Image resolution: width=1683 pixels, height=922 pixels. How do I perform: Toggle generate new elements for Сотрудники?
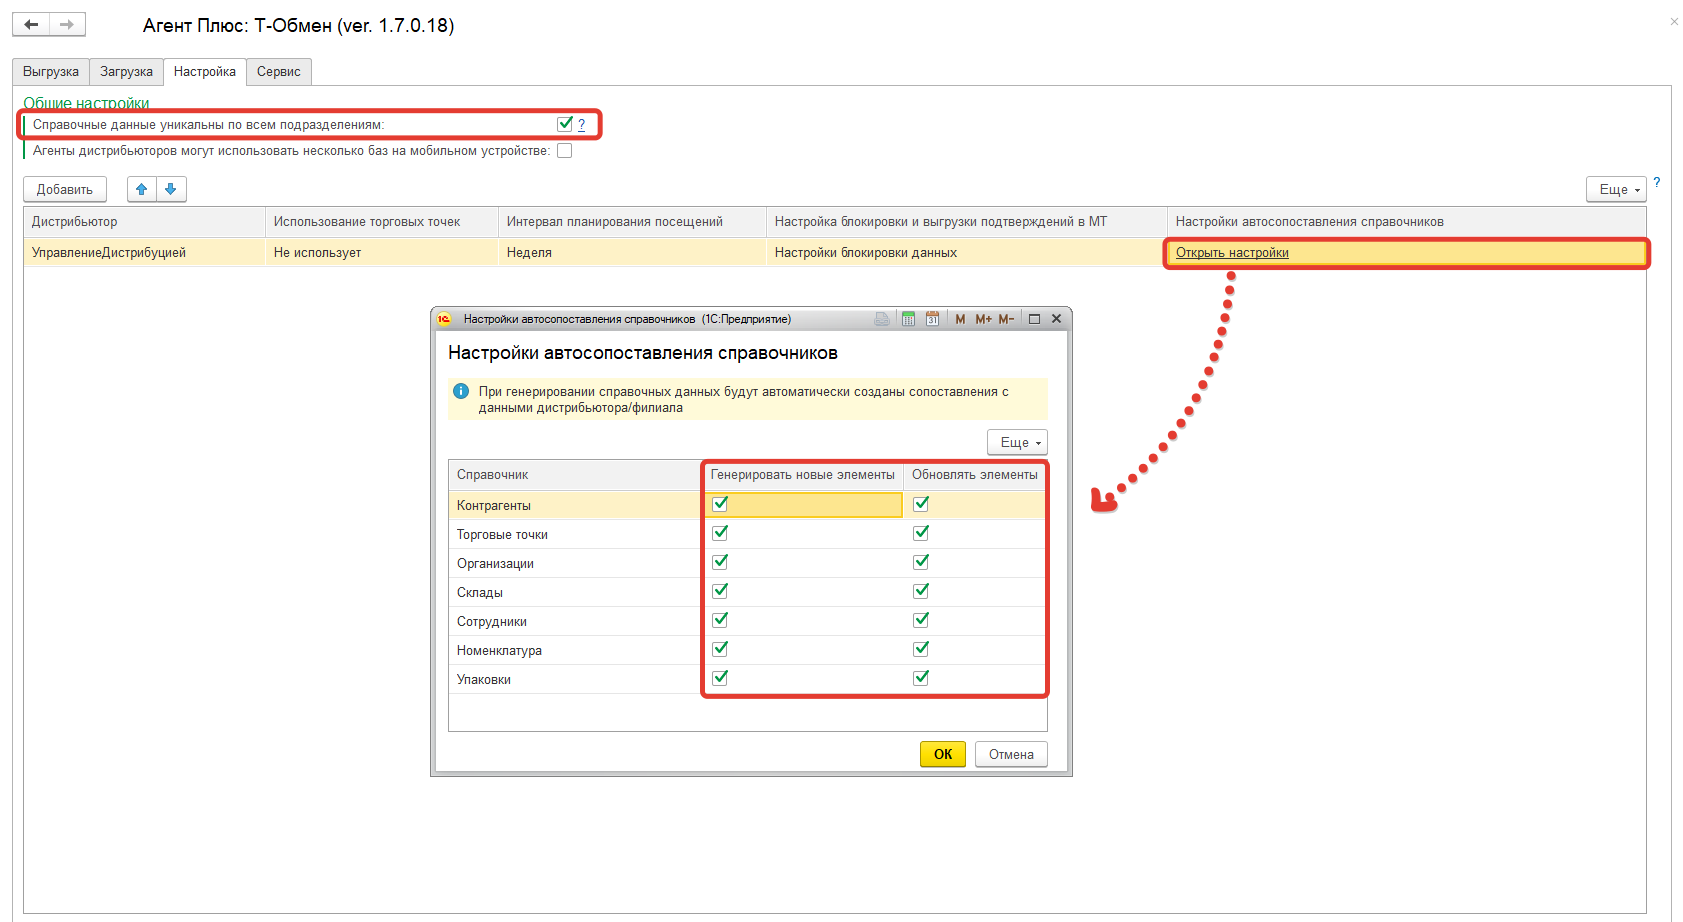pos(720,620)
